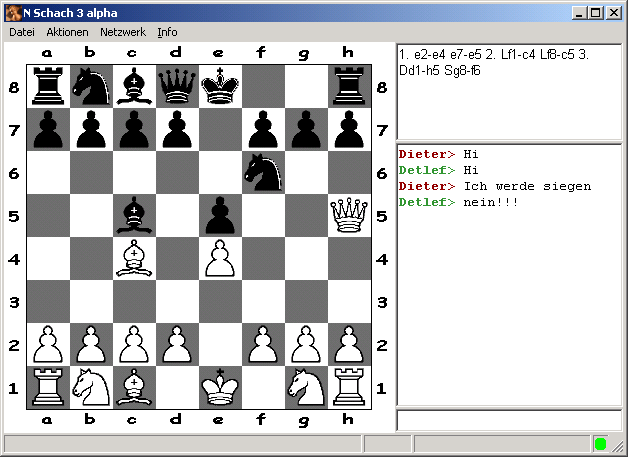Select the black pawn on g7

306,130
